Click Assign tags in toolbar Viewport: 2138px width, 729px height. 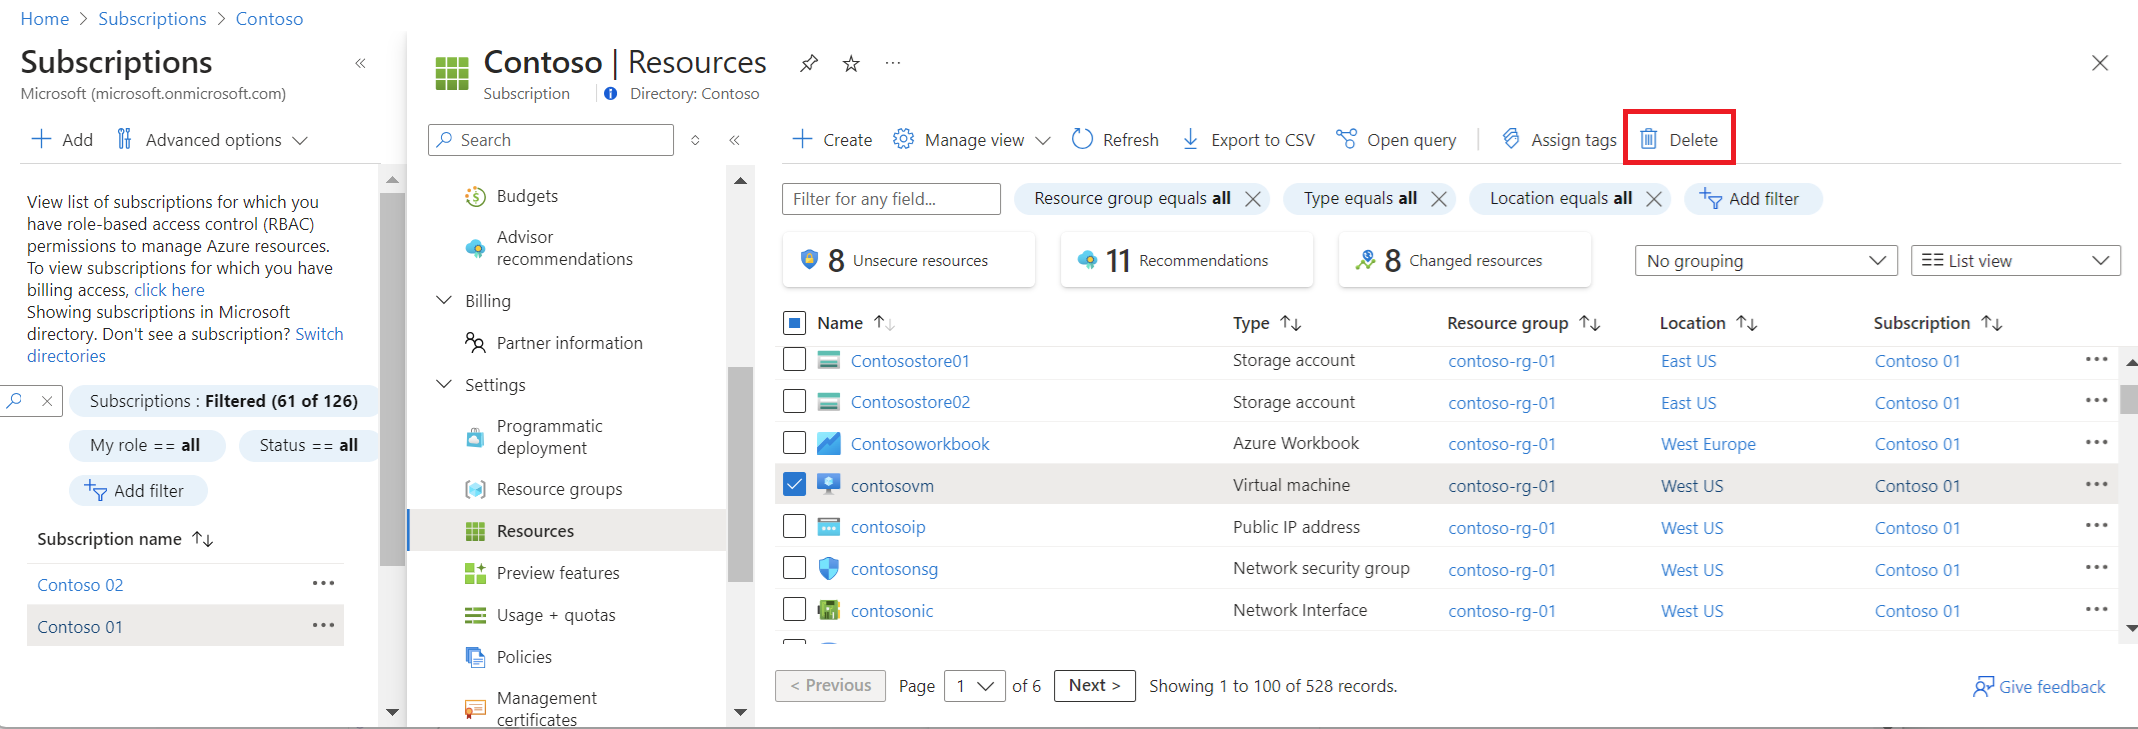pyautogui.click(x=1559, y=140)
